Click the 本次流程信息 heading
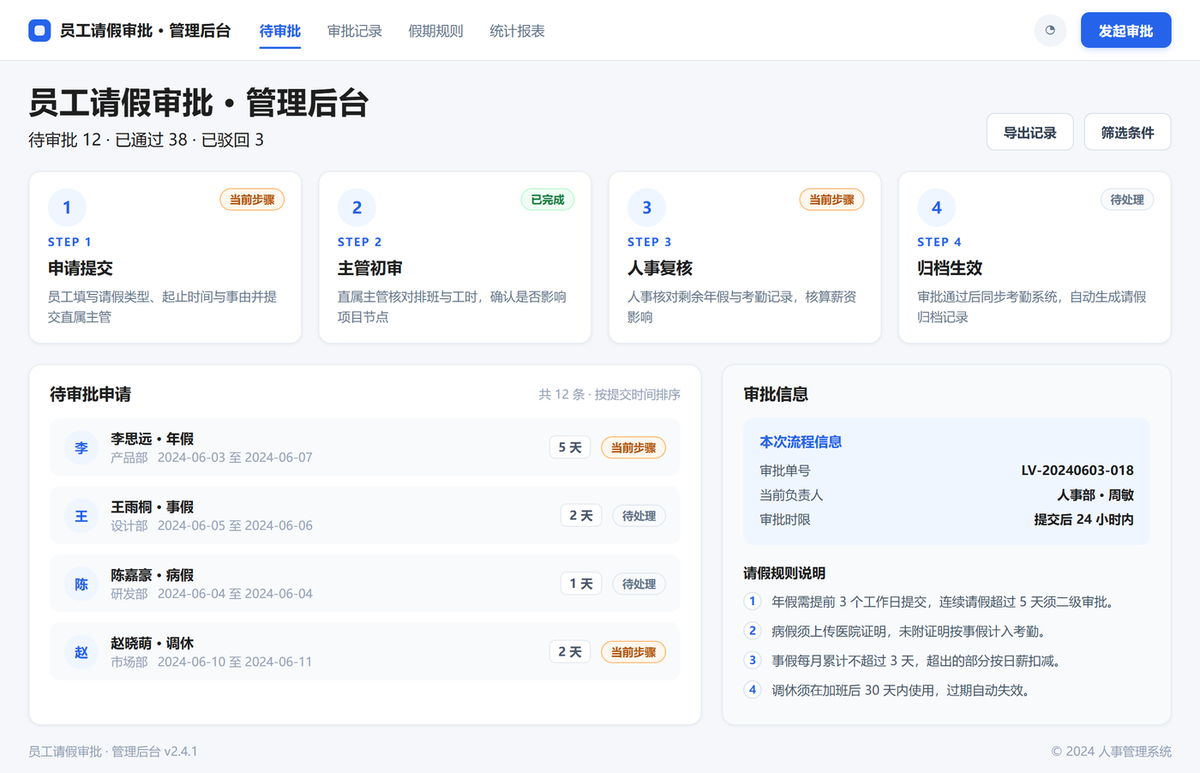 point(801,441)
